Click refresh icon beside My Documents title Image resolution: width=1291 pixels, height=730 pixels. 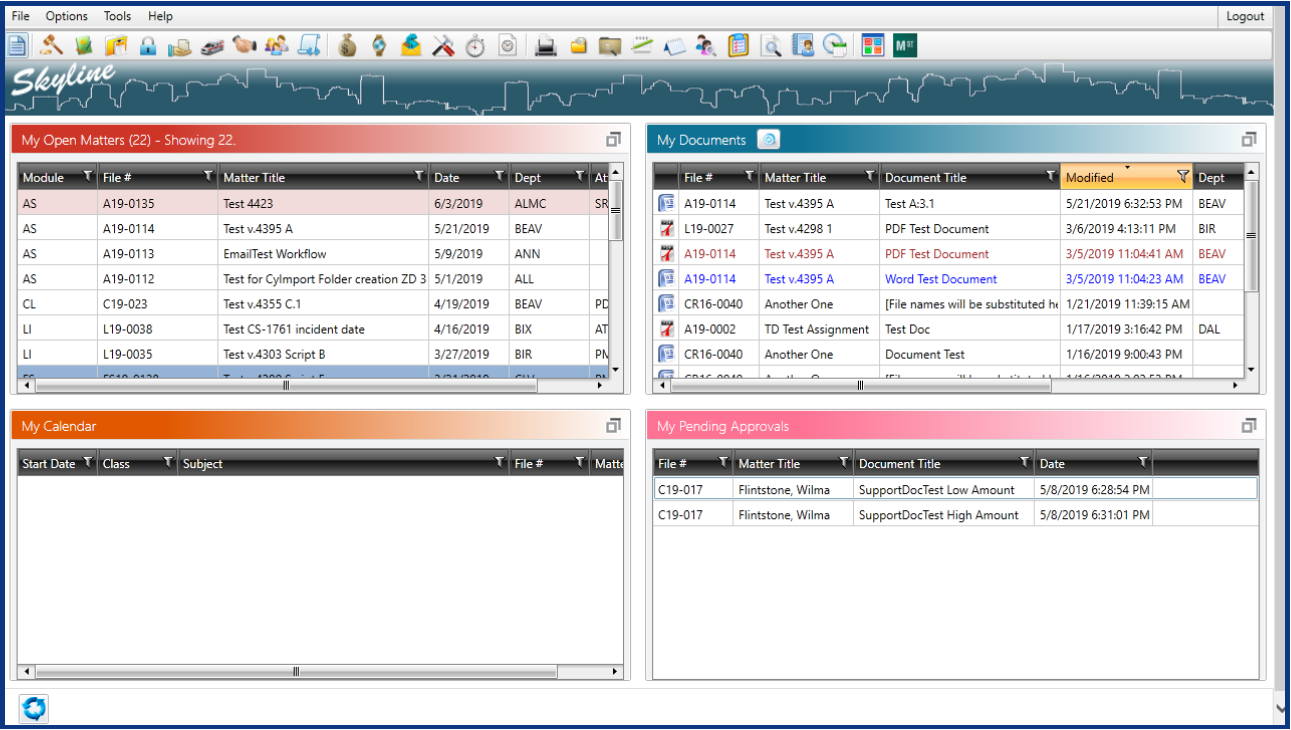[768, 140]
